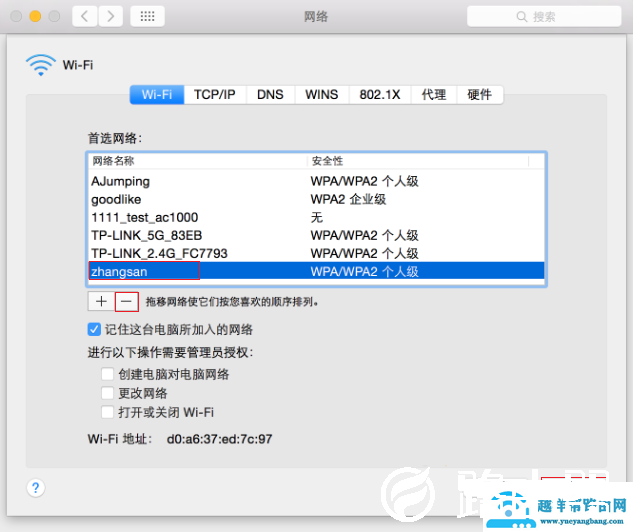Click the 安全性 column header
The image size is (633, 532).
[418, 161]
